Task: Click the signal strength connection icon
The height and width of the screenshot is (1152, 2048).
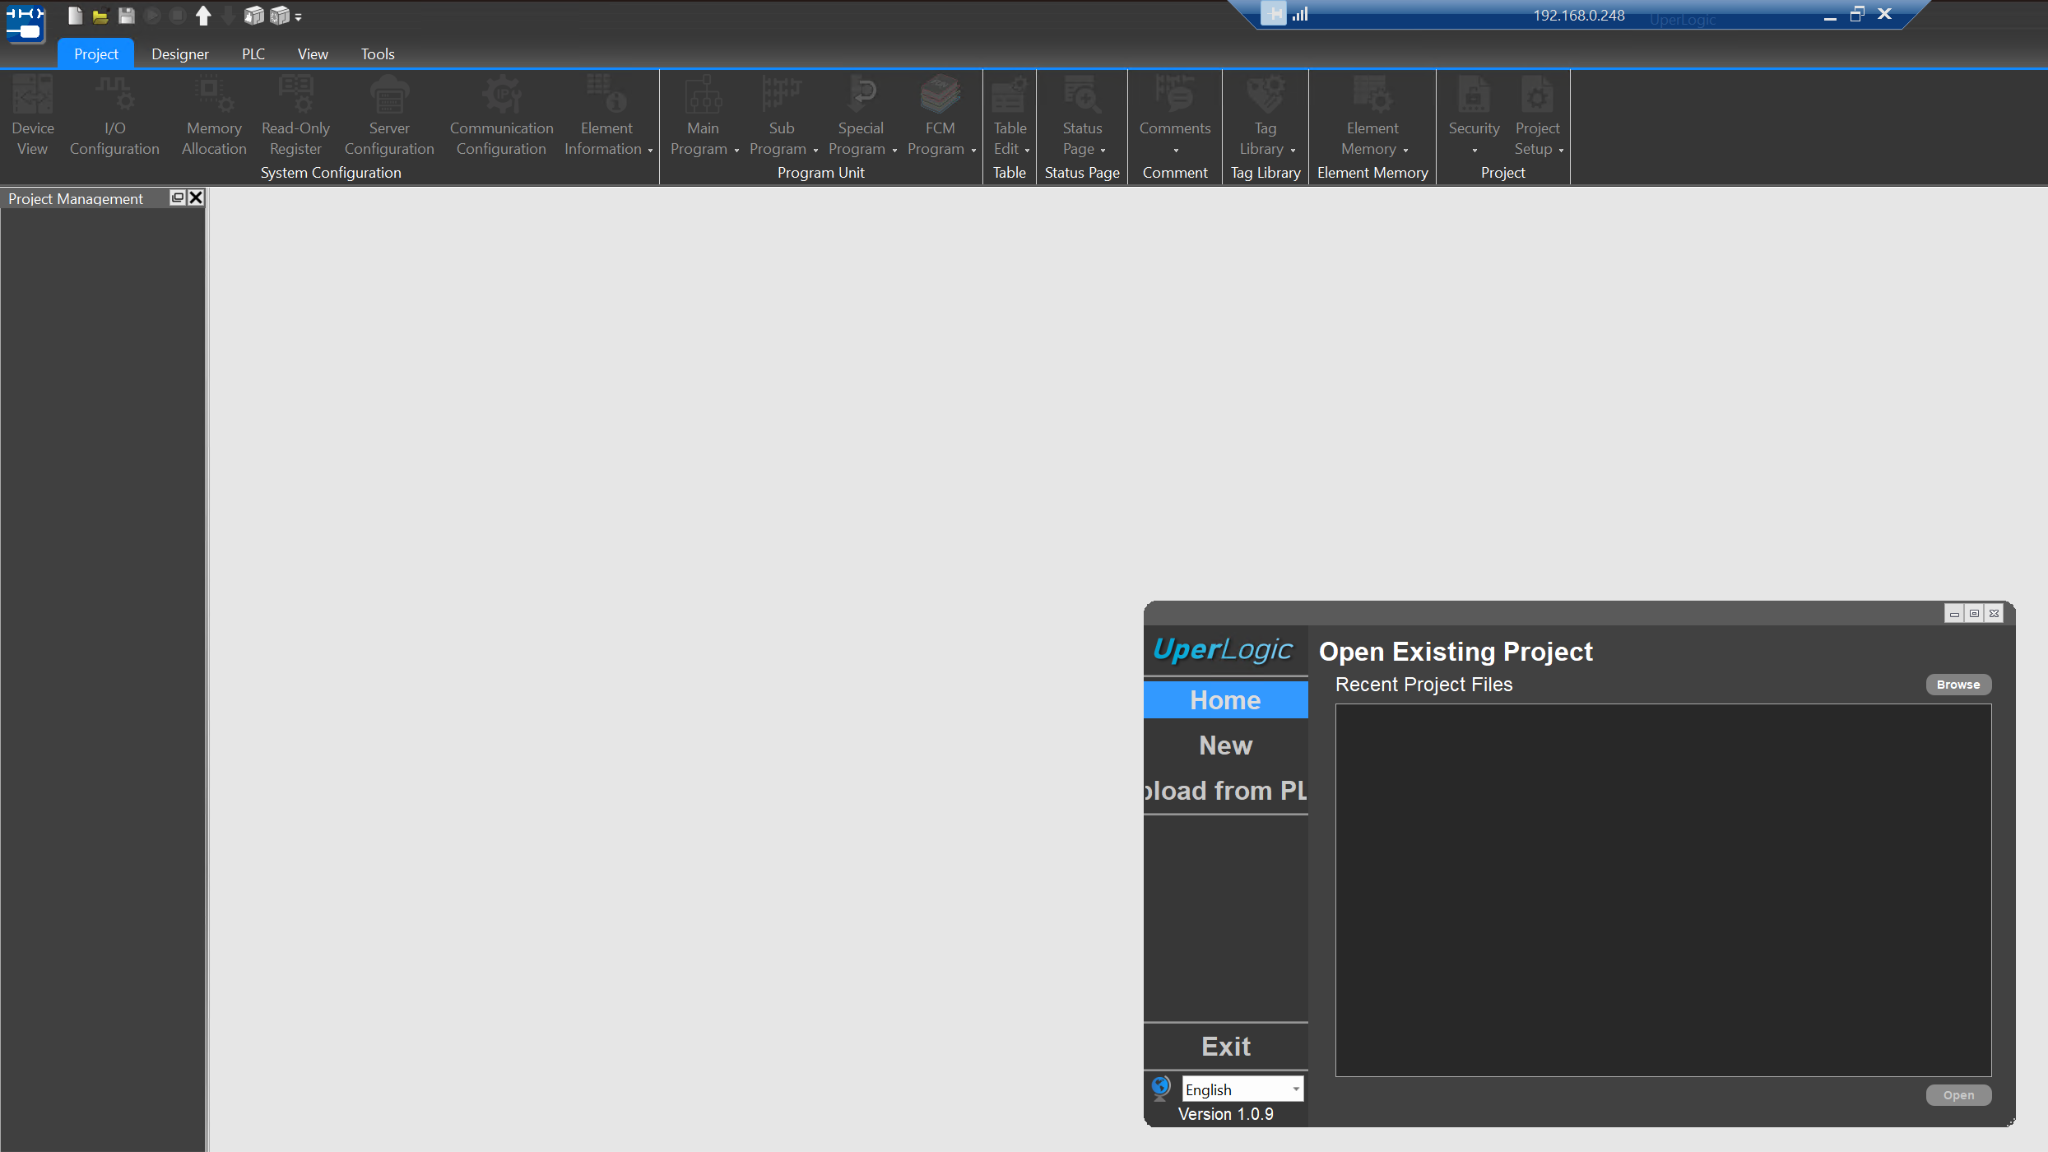Action: (x=1300, y=14)
